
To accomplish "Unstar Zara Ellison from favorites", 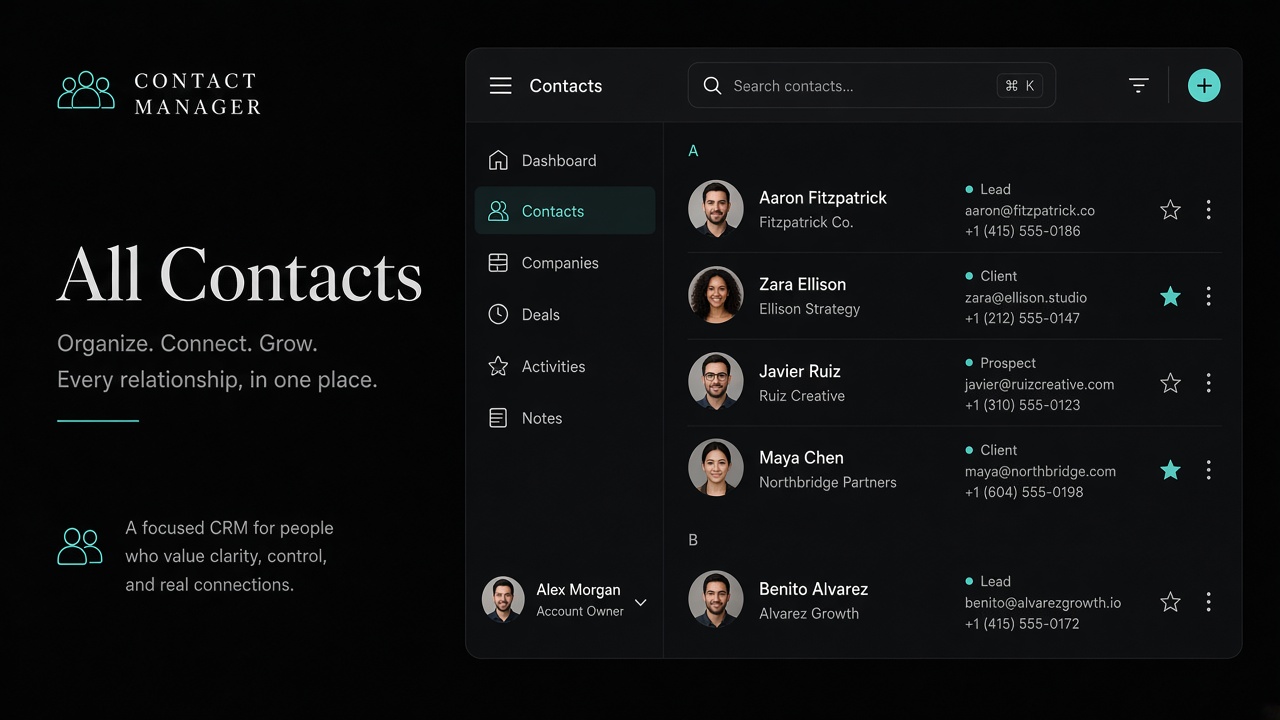I will [1170, 296].
